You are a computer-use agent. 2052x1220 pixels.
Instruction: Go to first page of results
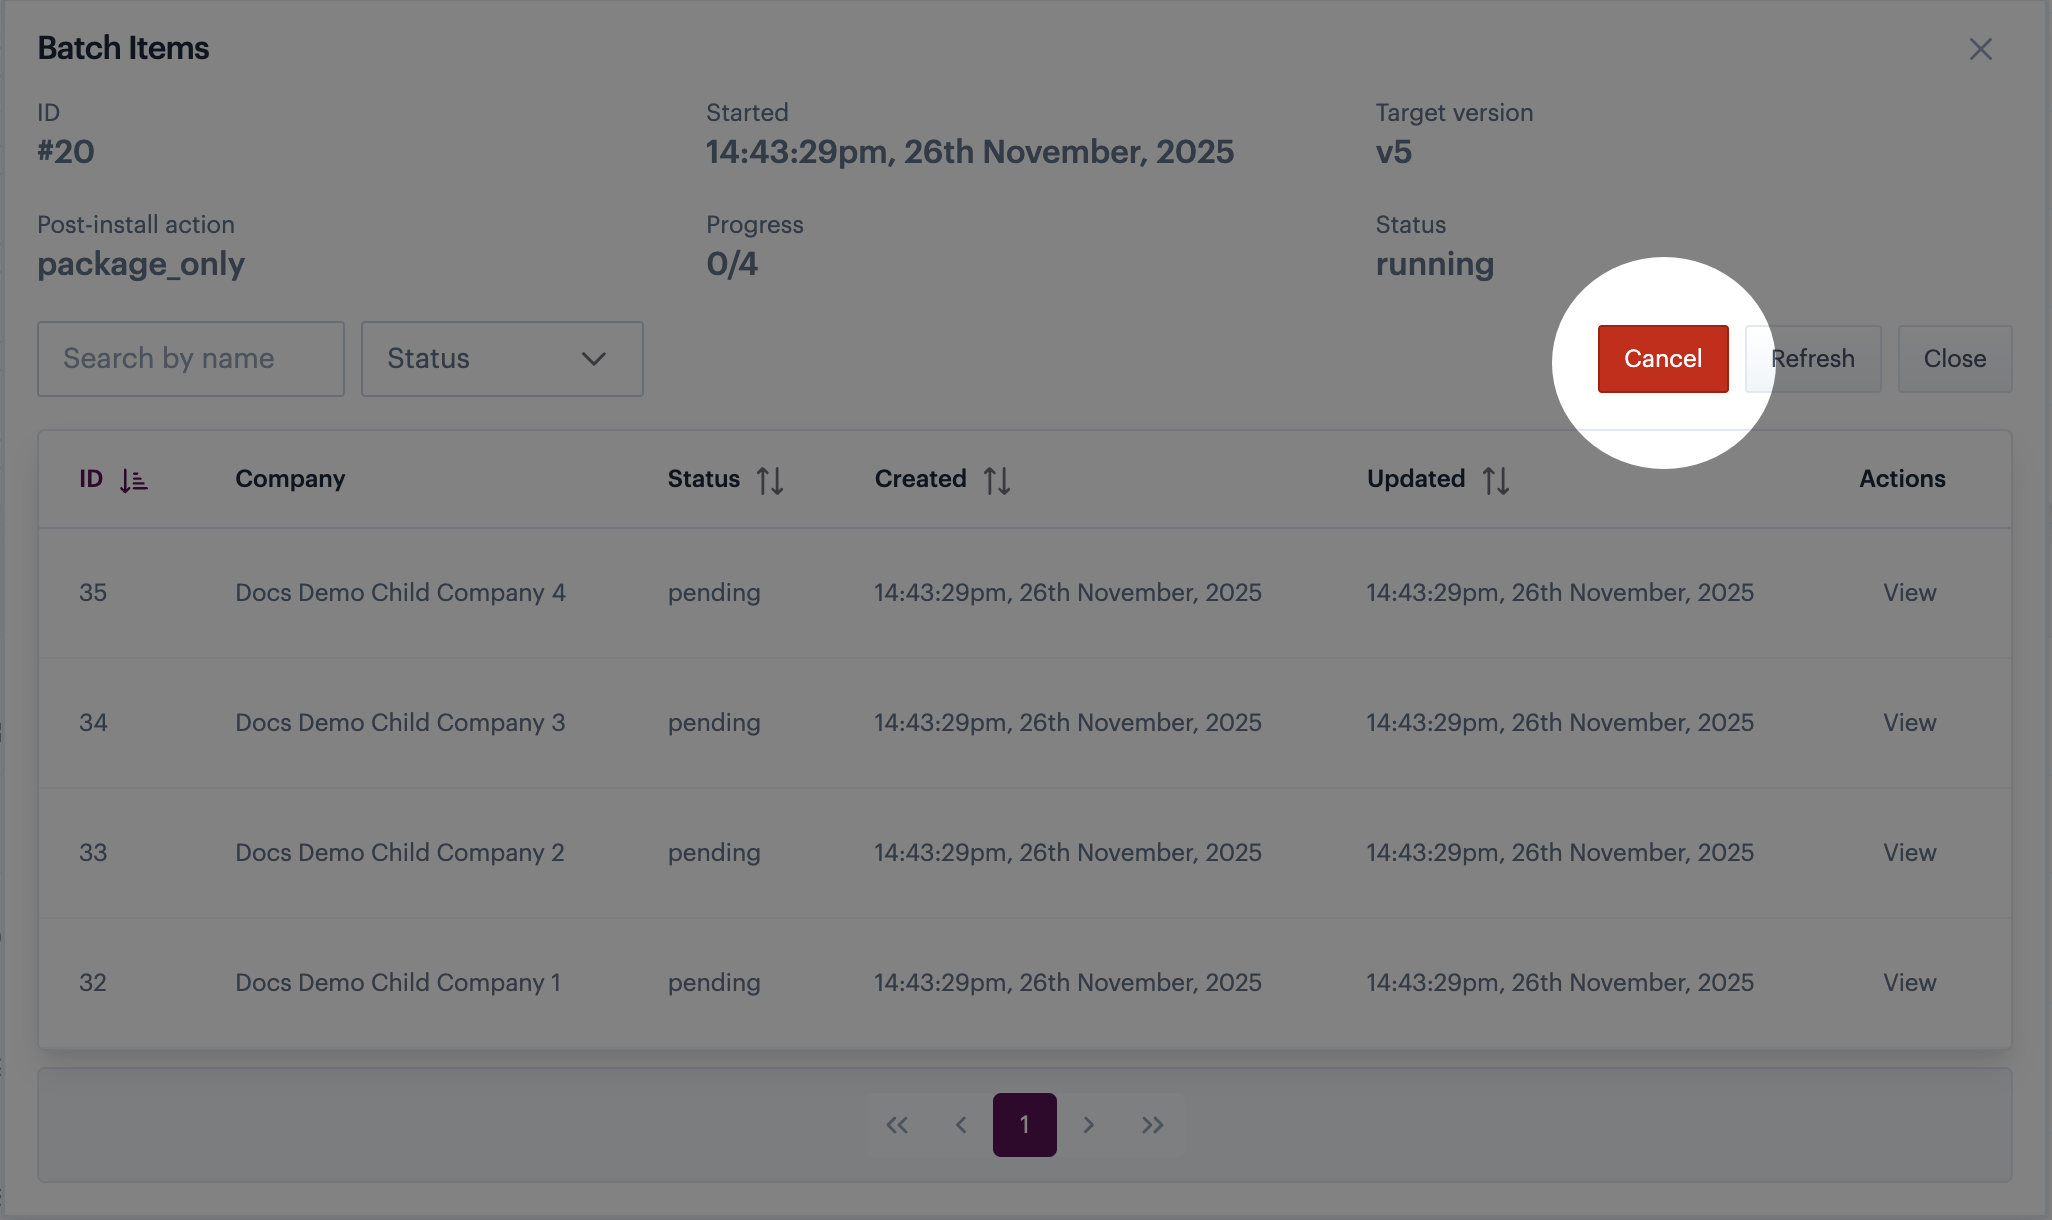tap(897, 1125)
